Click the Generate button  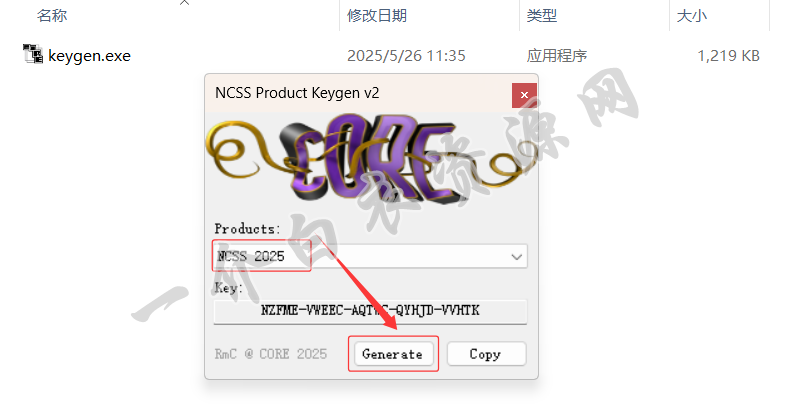click(x=393, y=354)
